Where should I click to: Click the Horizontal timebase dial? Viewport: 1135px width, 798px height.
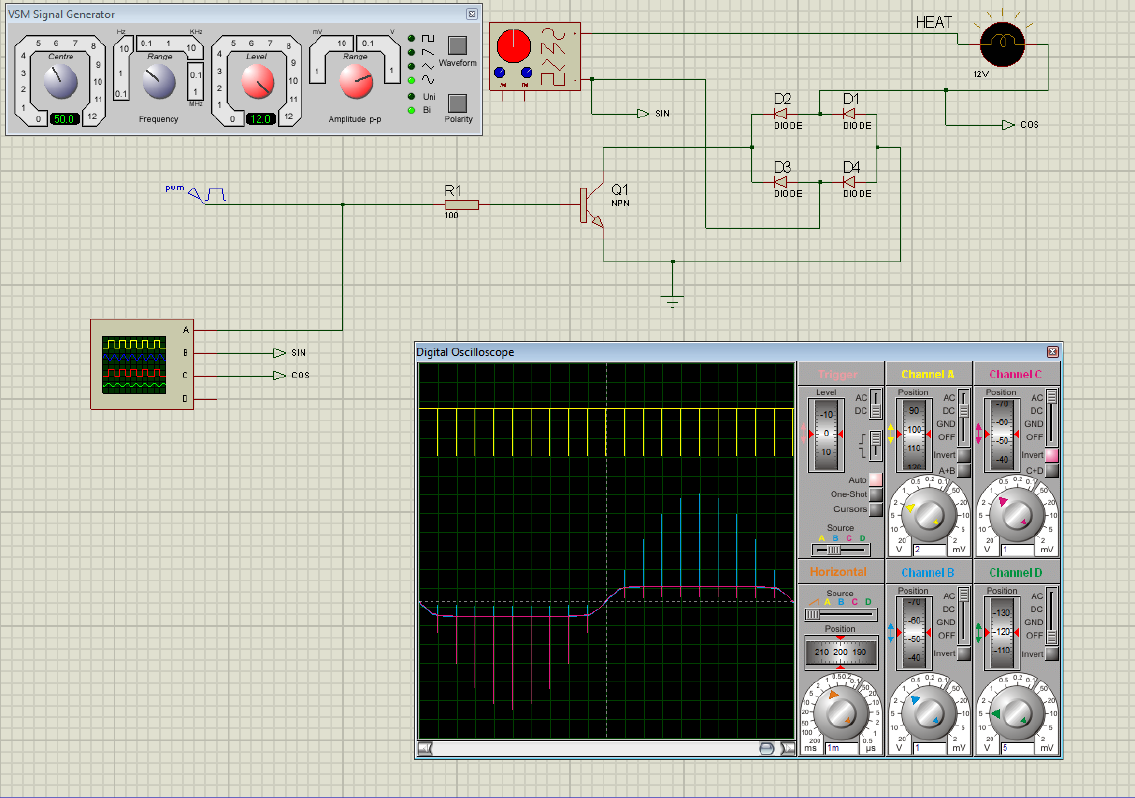(x=841, y=713)
